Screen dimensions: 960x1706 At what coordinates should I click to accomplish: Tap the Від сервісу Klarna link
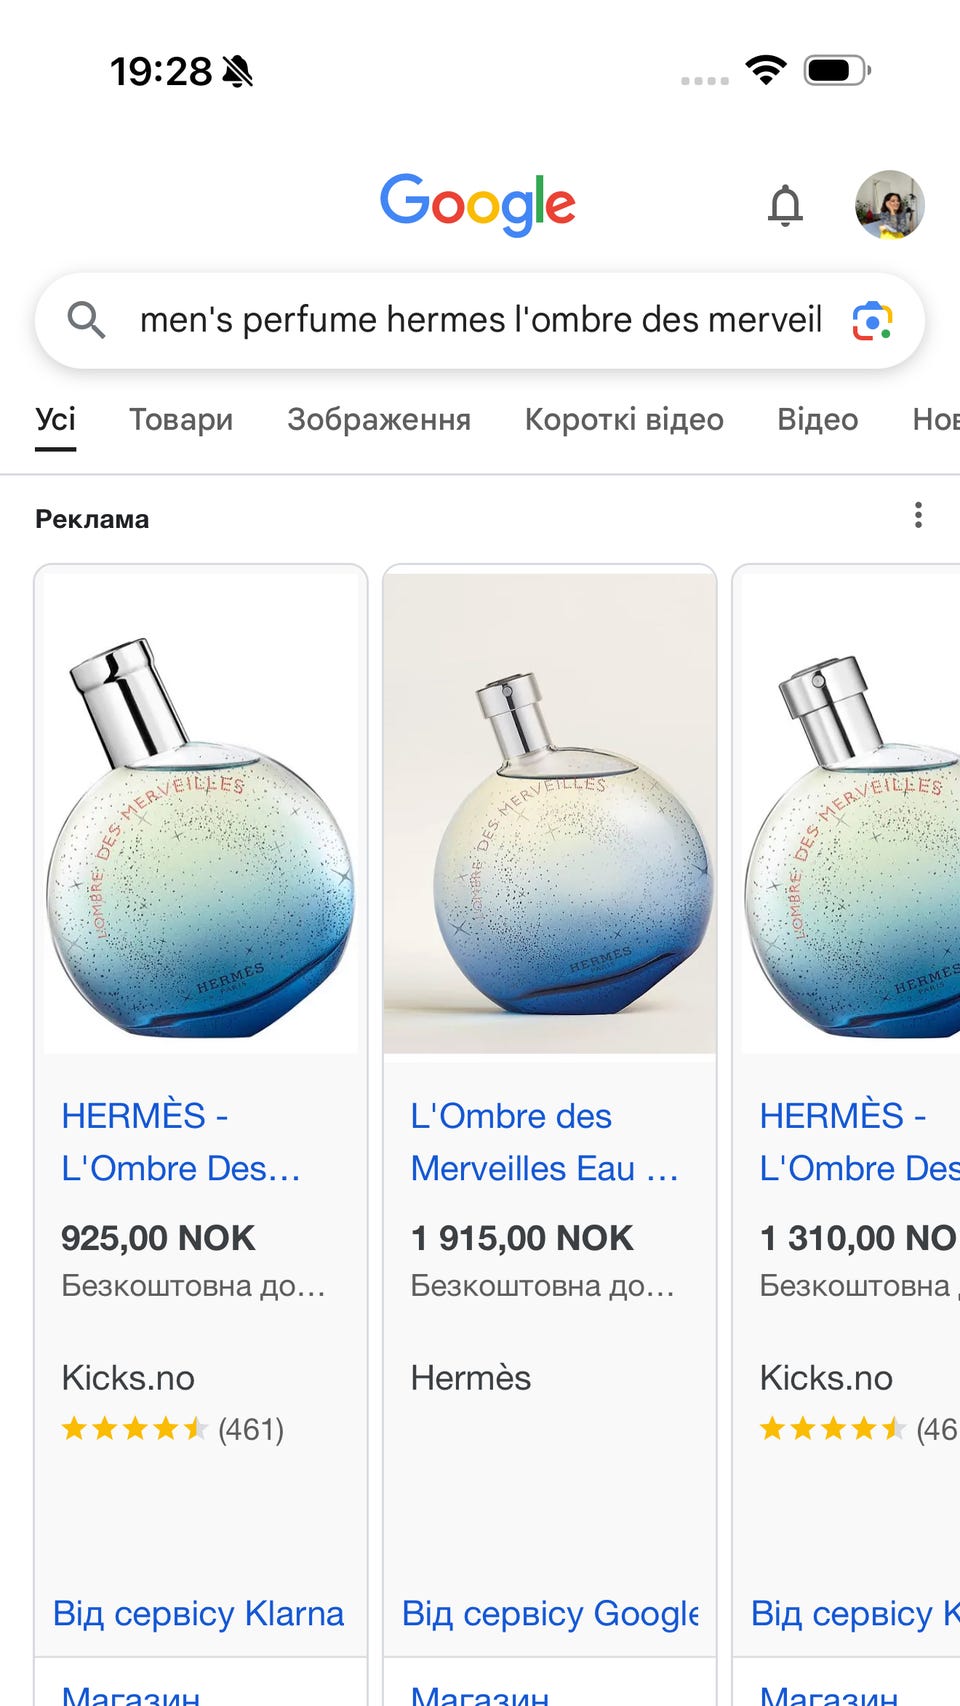tap(198, 1613)
